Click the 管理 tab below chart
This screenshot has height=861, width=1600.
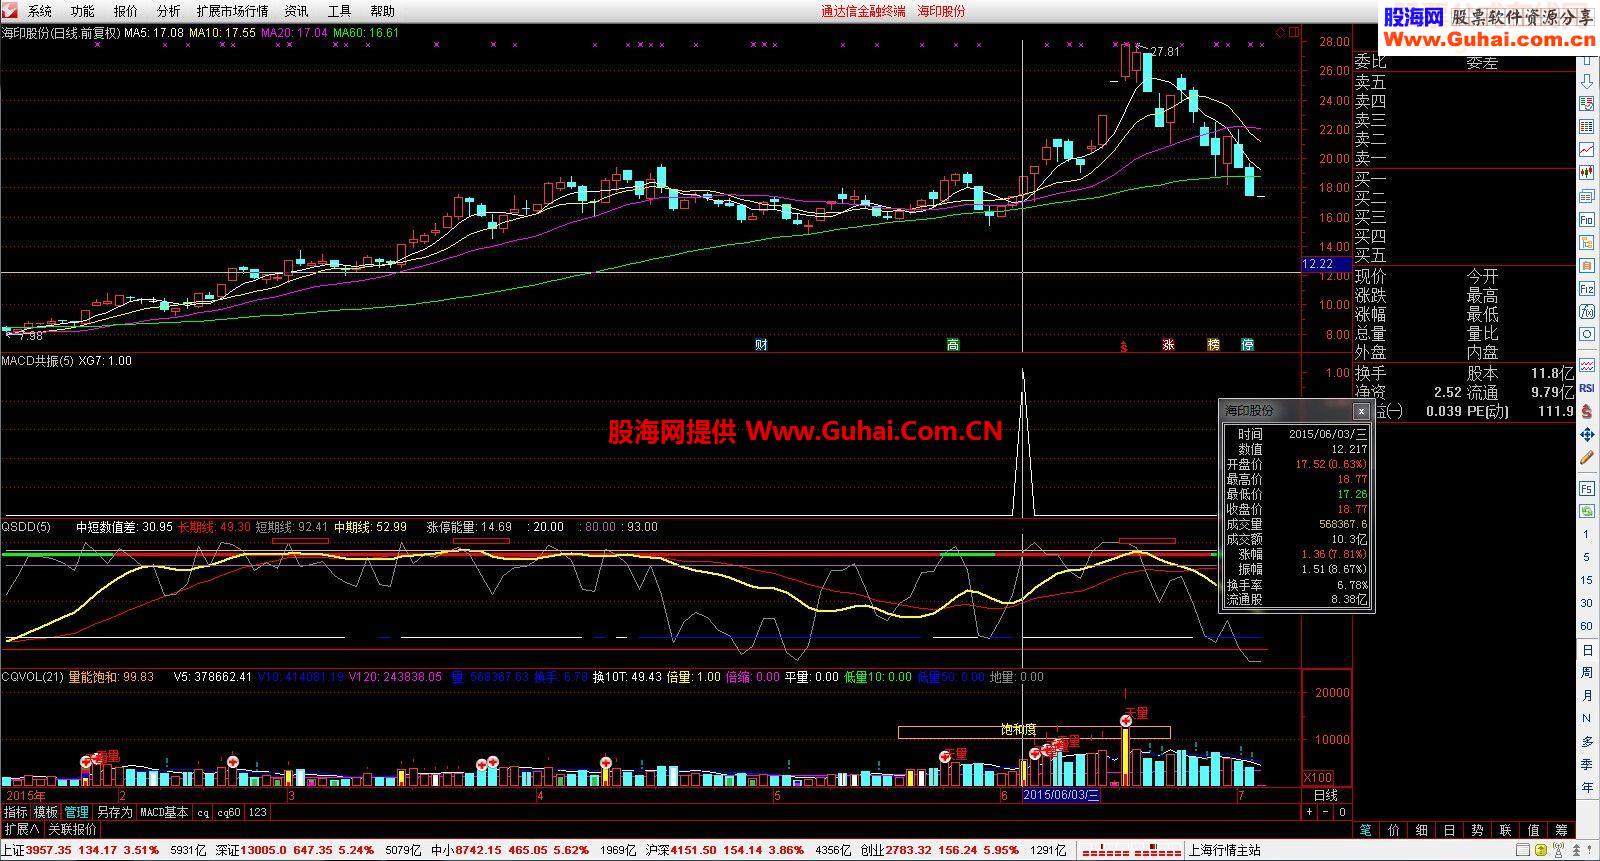click(x=77, y=812)
